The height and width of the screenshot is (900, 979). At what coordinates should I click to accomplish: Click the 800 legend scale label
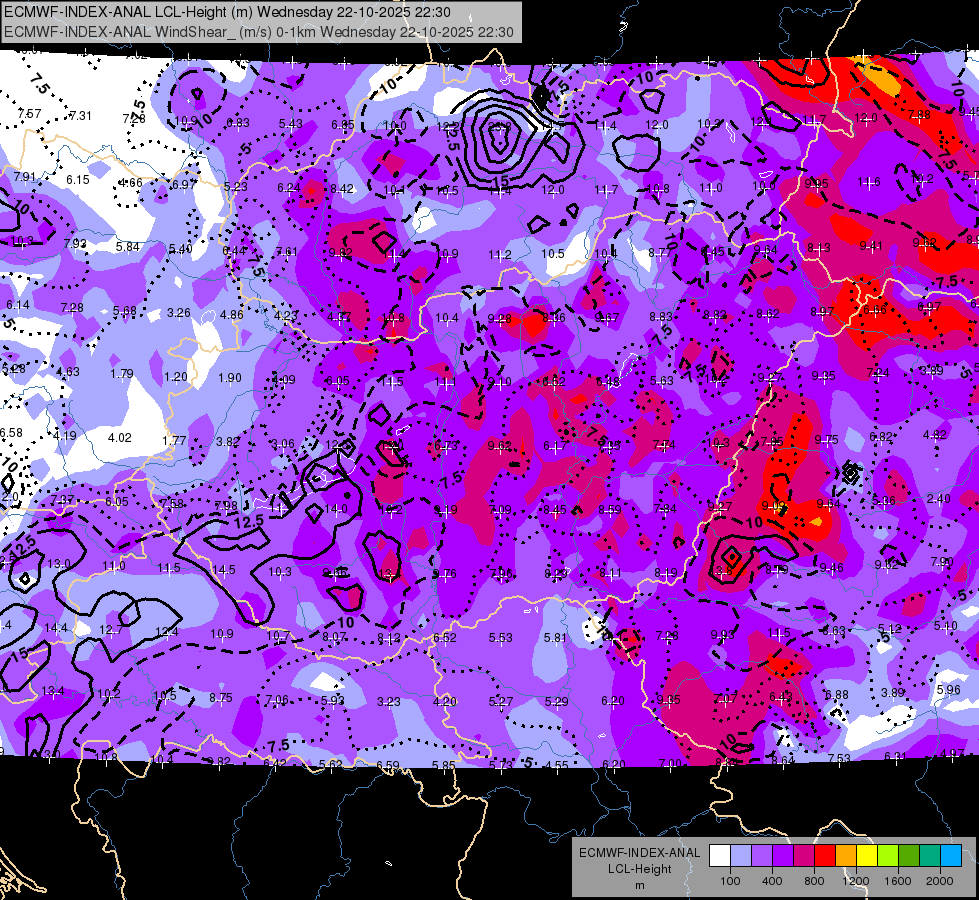814,881
